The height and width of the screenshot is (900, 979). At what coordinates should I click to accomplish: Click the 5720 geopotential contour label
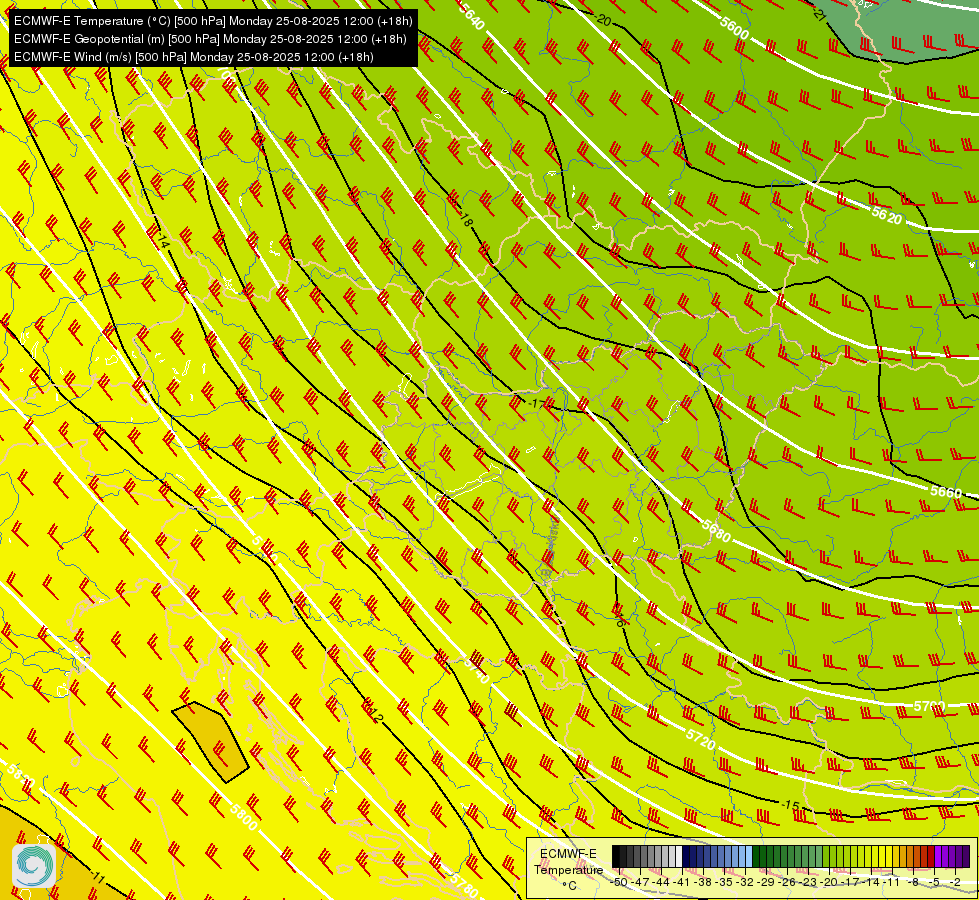point(701,739)
